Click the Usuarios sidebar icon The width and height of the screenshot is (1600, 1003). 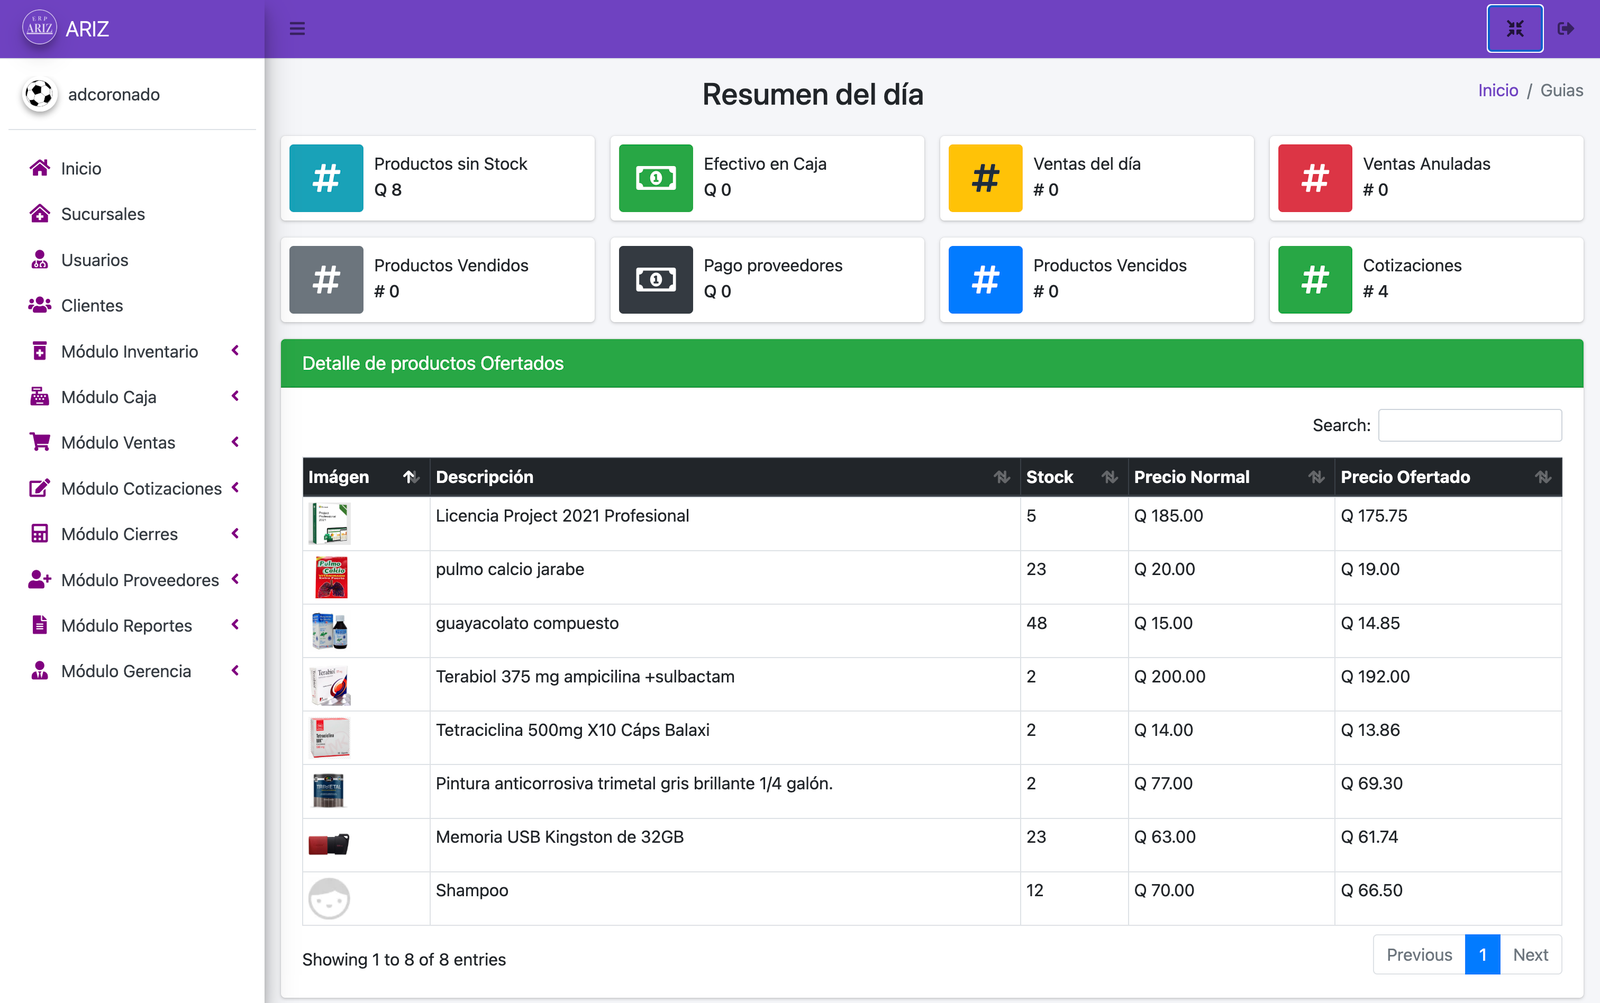(40, 260)
